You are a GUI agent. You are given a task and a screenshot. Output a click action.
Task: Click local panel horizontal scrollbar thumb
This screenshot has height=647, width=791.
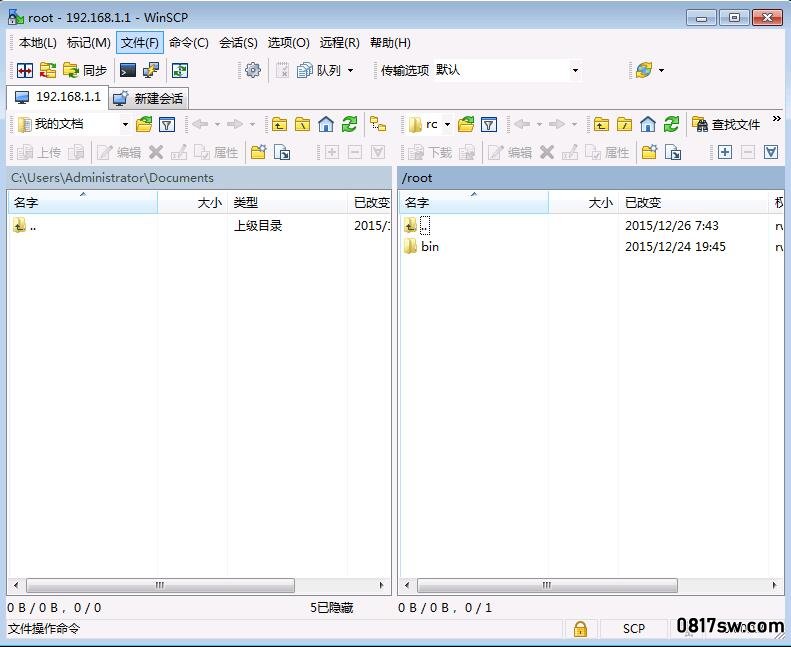click(160, 585)
